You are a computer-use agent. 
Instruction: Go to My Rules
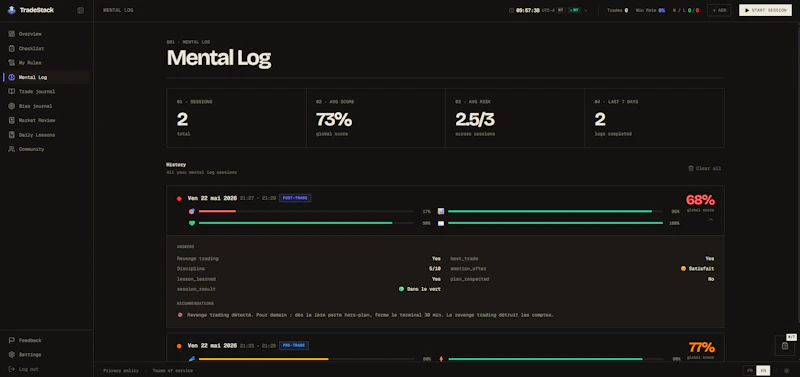[46, 63]
